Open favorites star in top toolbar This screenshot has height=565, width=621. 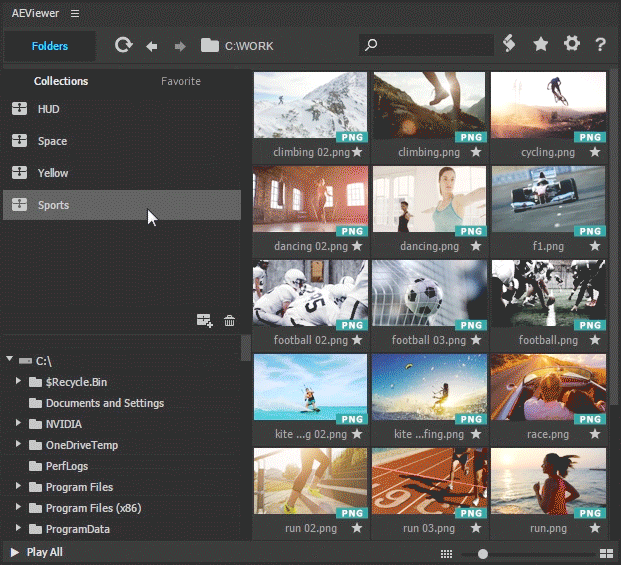(540, 44)
